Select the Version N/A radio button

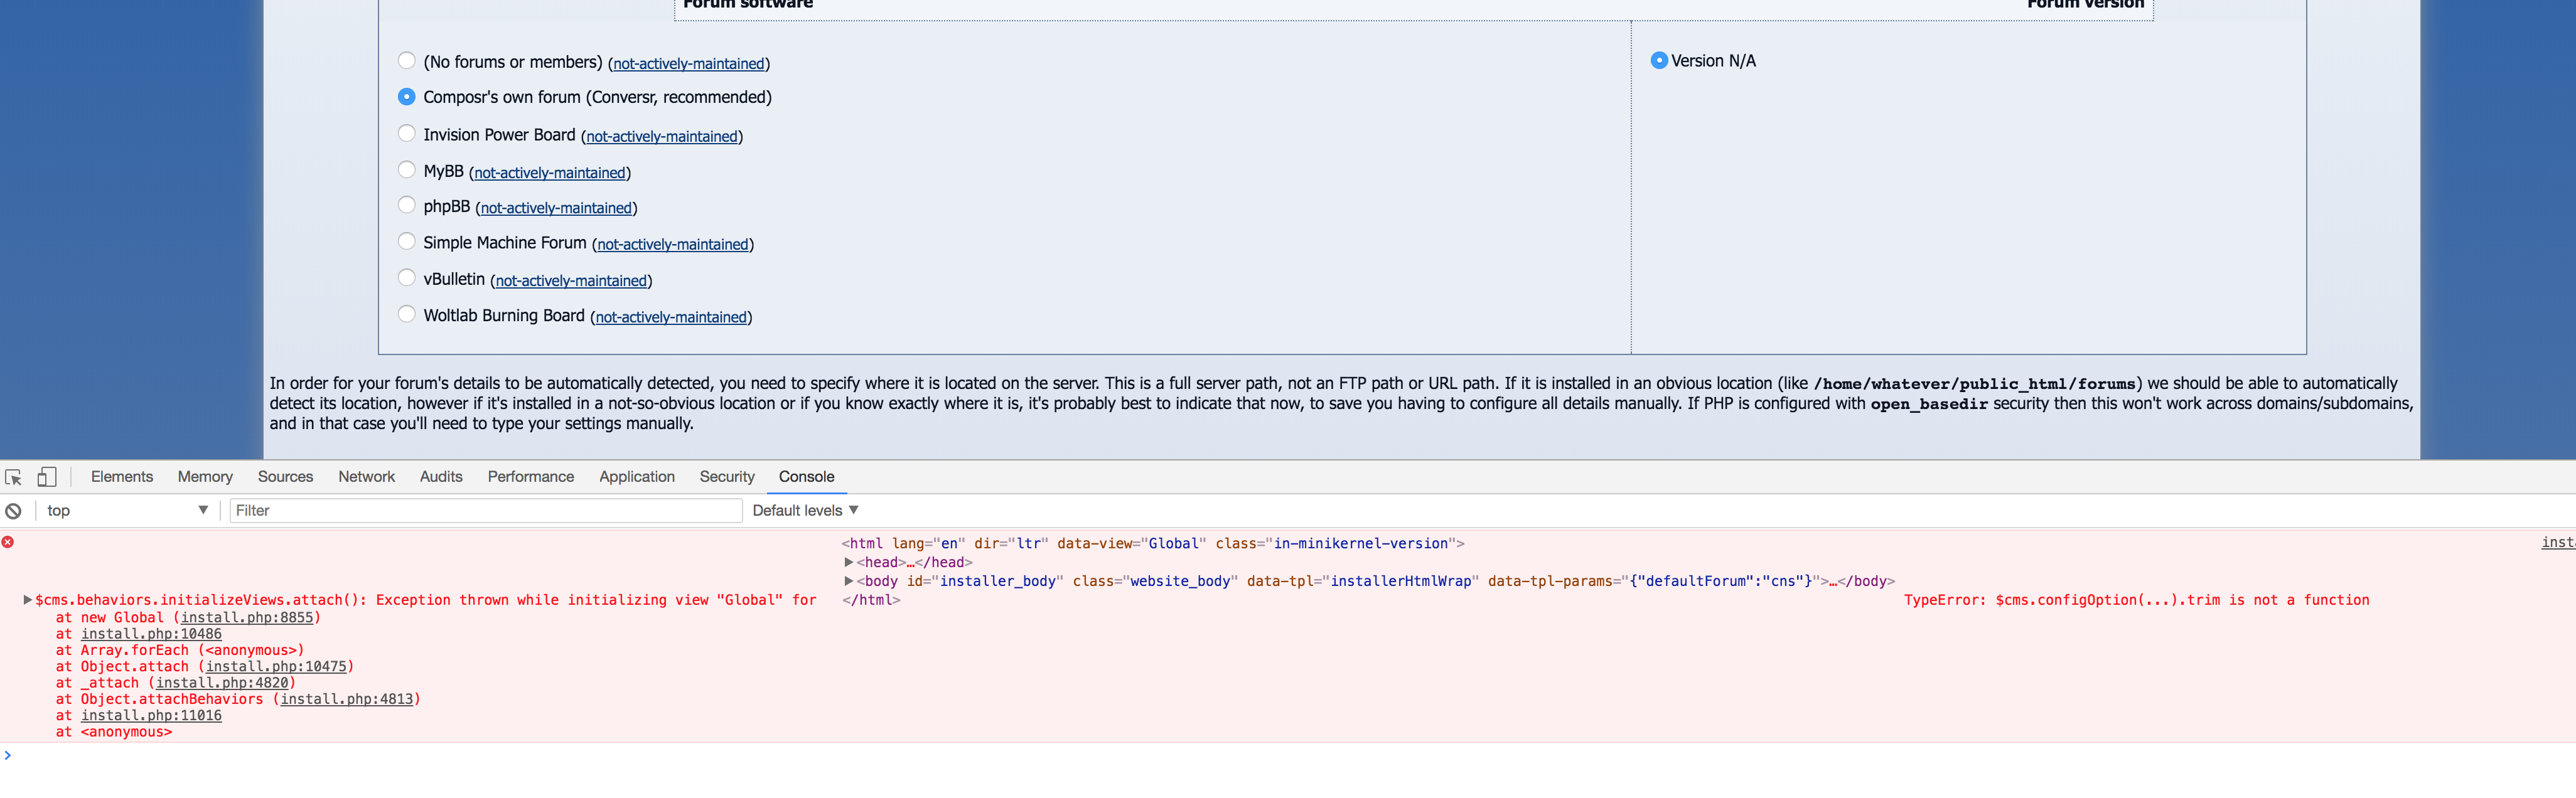pyautogui.click(x=1659, y=60)
